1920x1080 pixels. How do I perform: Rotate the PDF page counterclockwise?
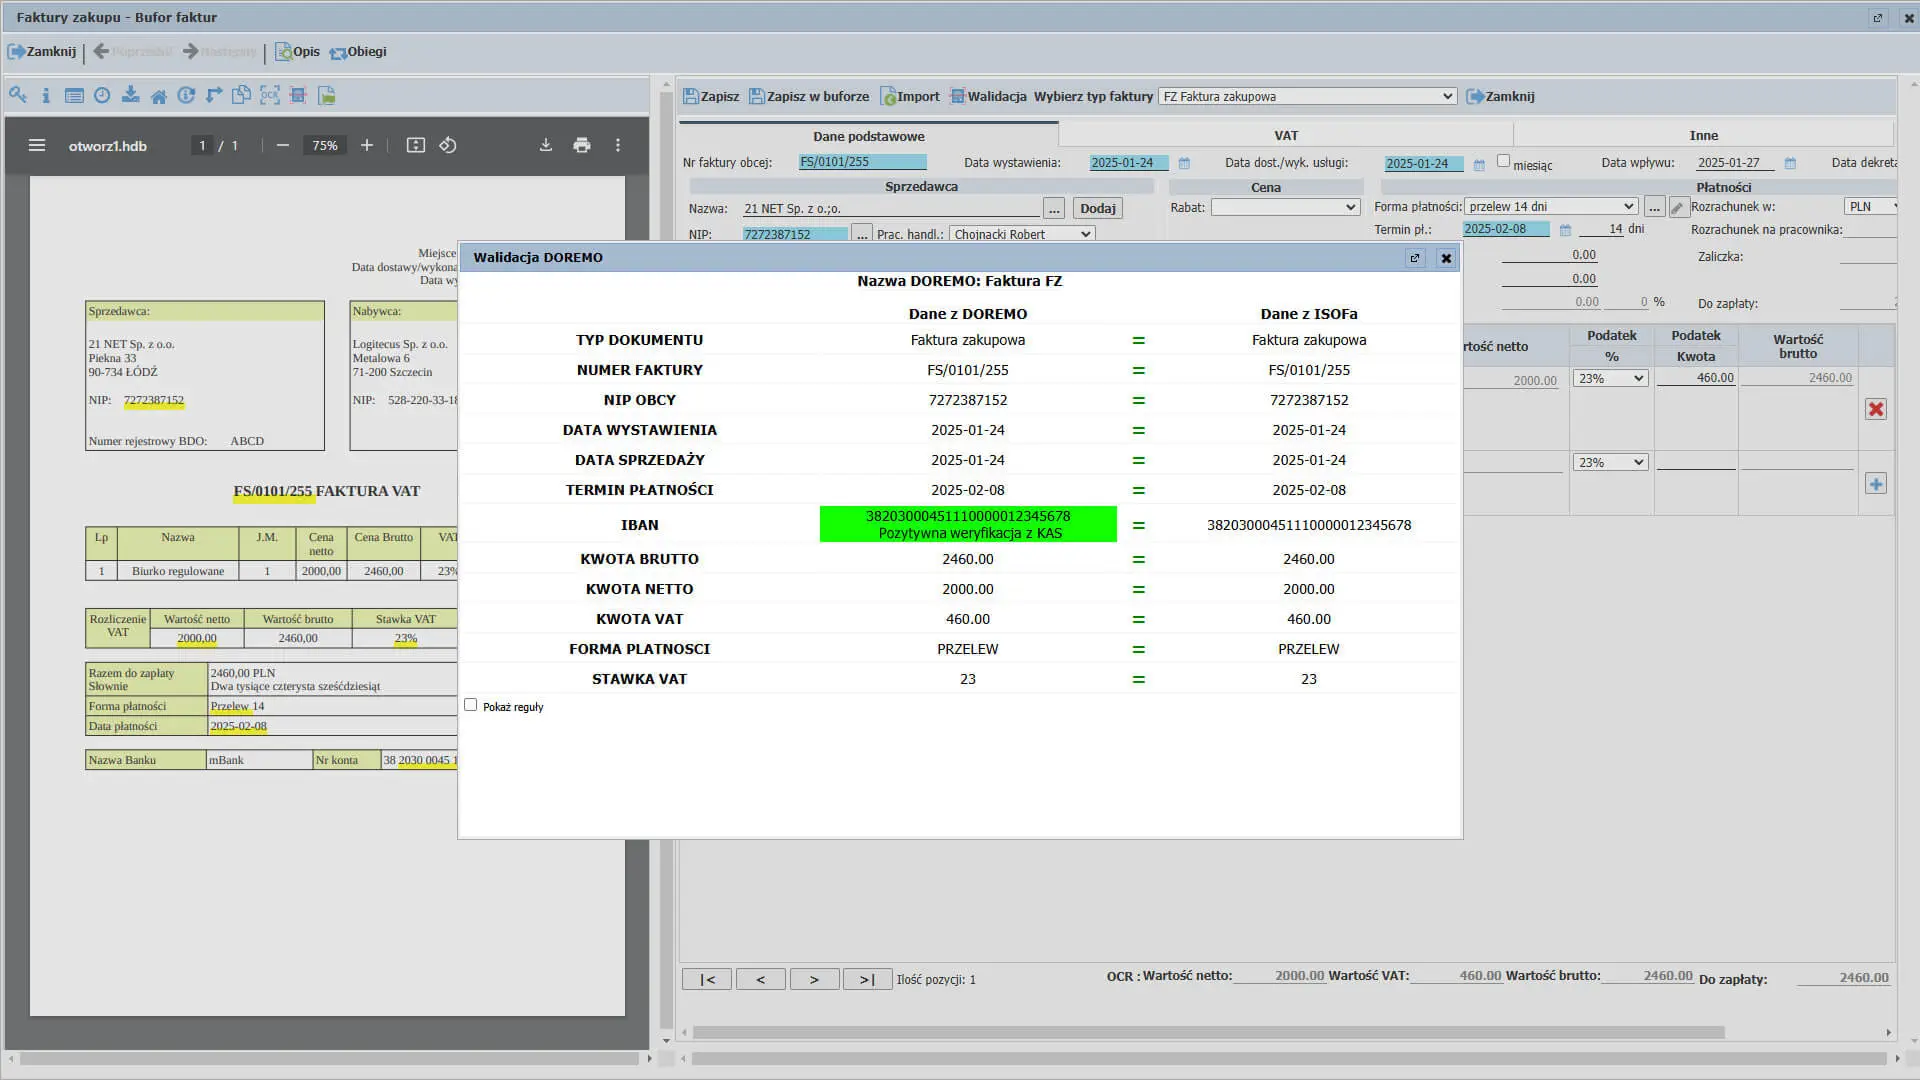[x=448, y=145]
